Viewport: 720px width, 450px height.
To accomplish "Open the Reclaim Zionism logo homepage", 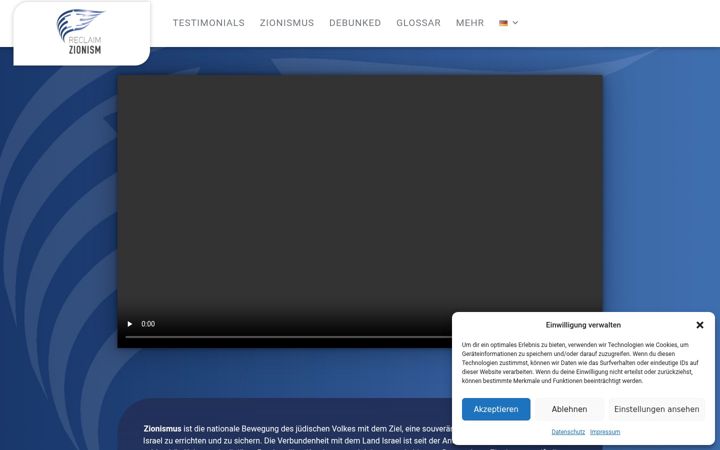I will pos(81,32).
